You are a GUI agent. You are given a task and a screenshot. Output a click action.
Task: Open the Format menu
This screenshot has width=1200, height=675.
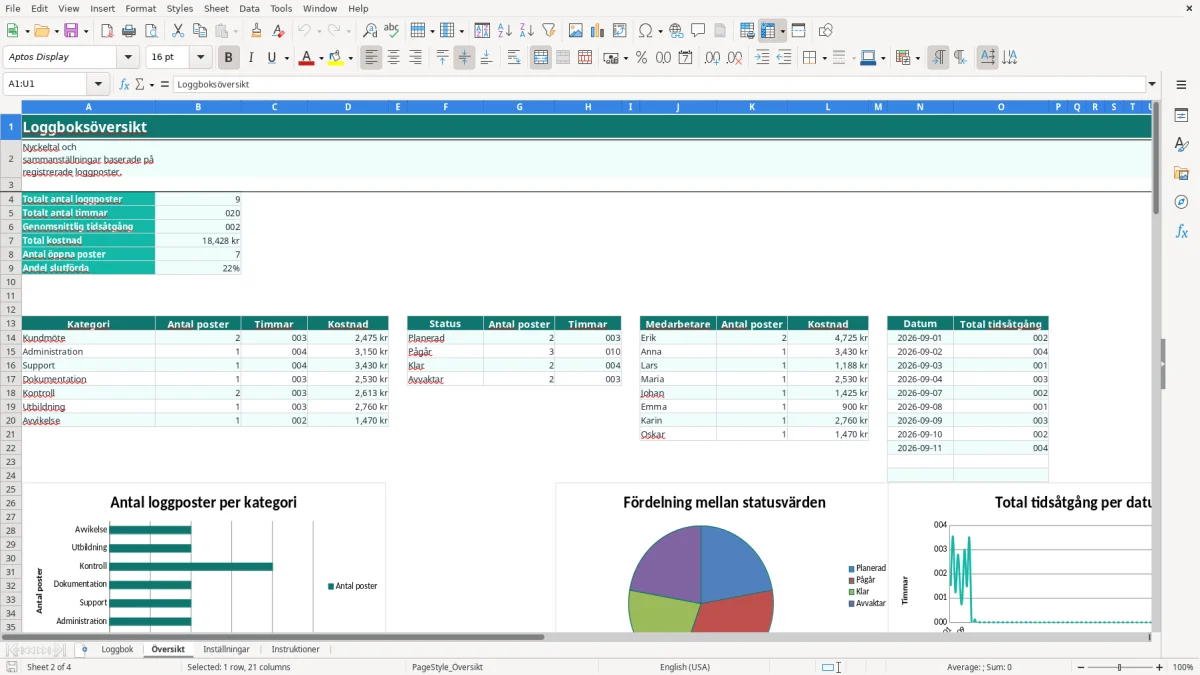click(141, 8)
